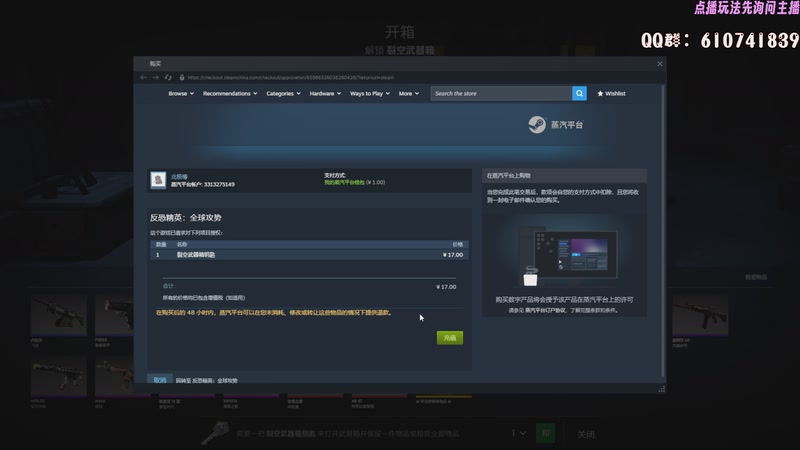The image size is (800, 450).
Task: Click the ¥ 17.00 item price
Action: tap(453, 255)
